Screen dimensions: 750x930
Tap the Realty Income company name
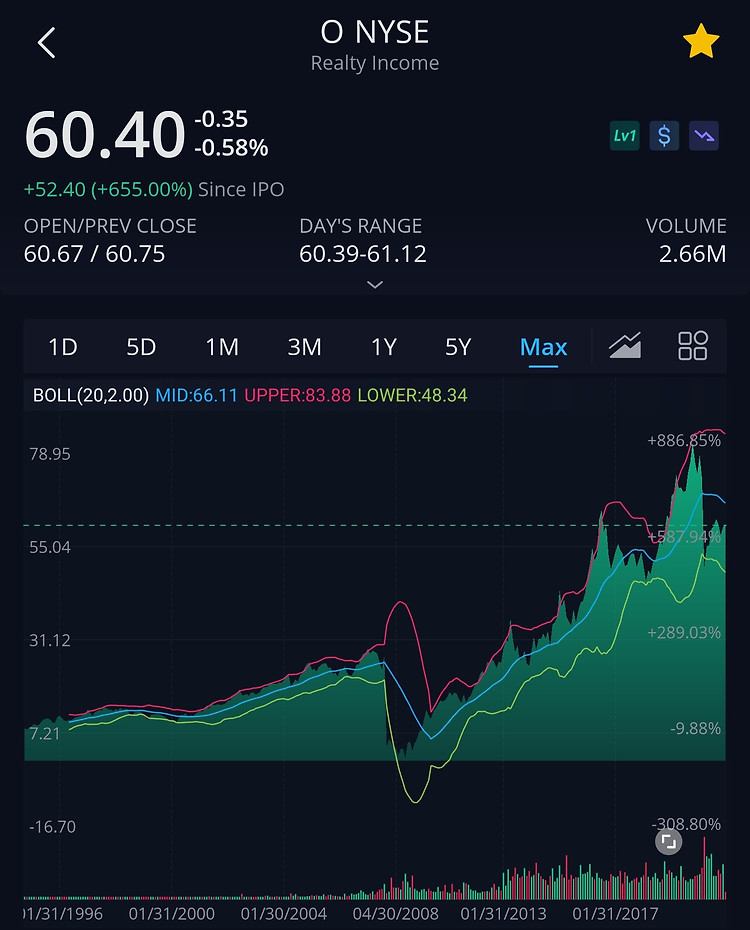click(375, 63)
